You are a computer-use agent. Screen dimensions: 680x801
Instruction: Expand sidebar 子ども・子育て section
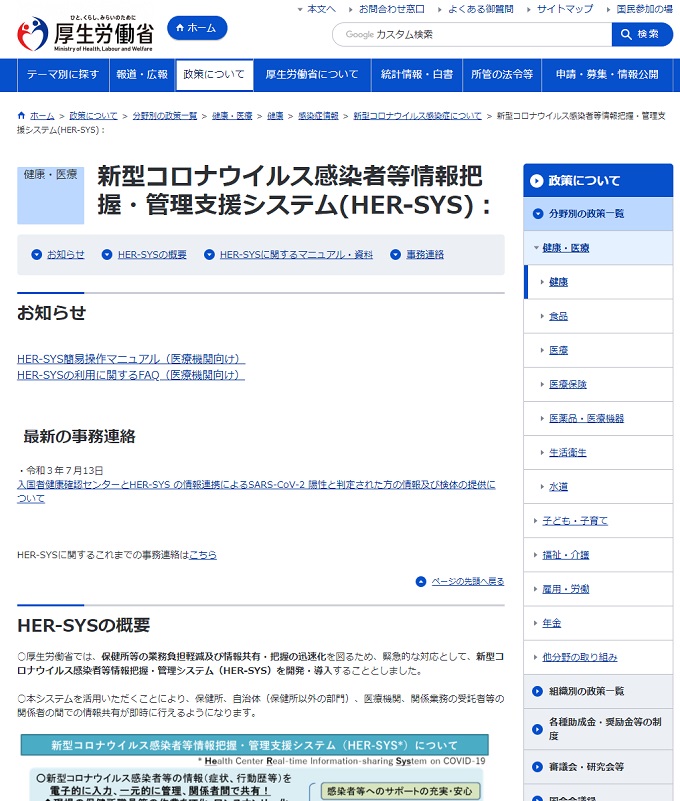coord(598,521)
